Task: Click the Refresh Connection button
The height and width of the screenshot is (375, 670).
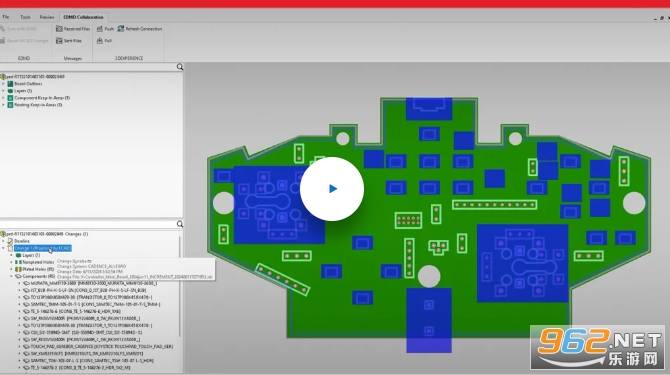Action: [140, 29]
